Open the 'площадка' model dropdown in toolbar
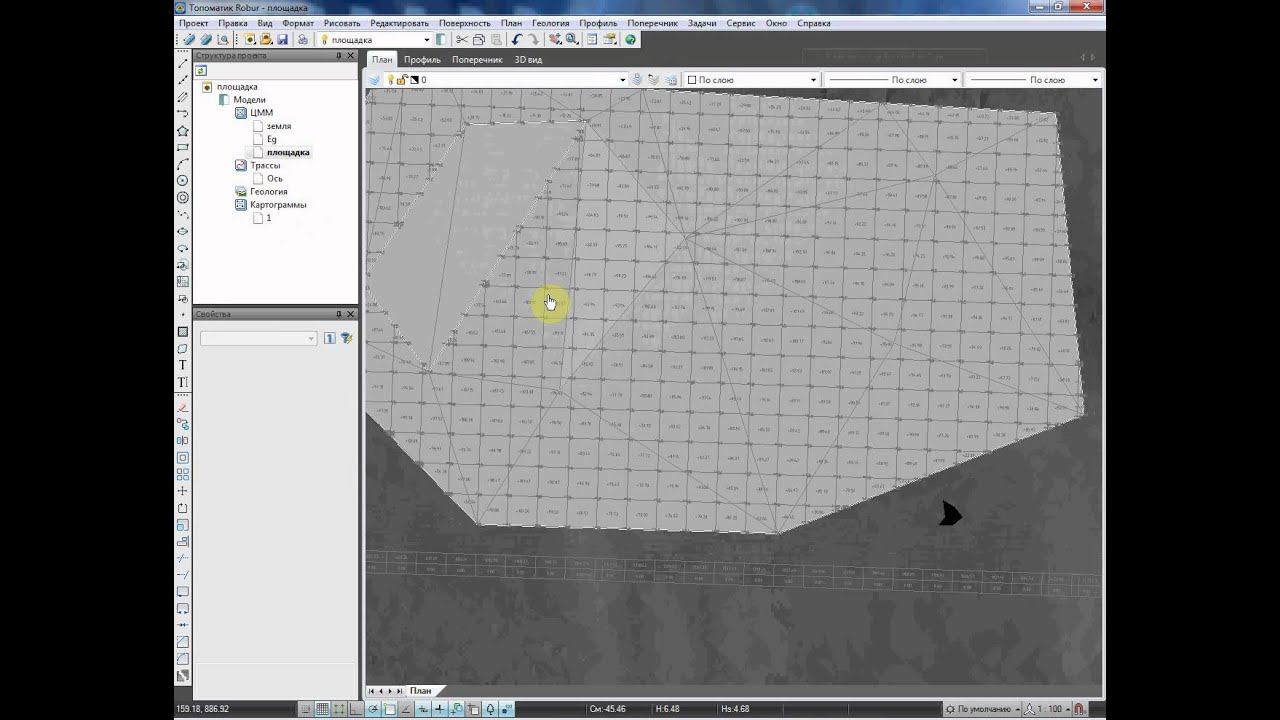 tap(426, 40)
